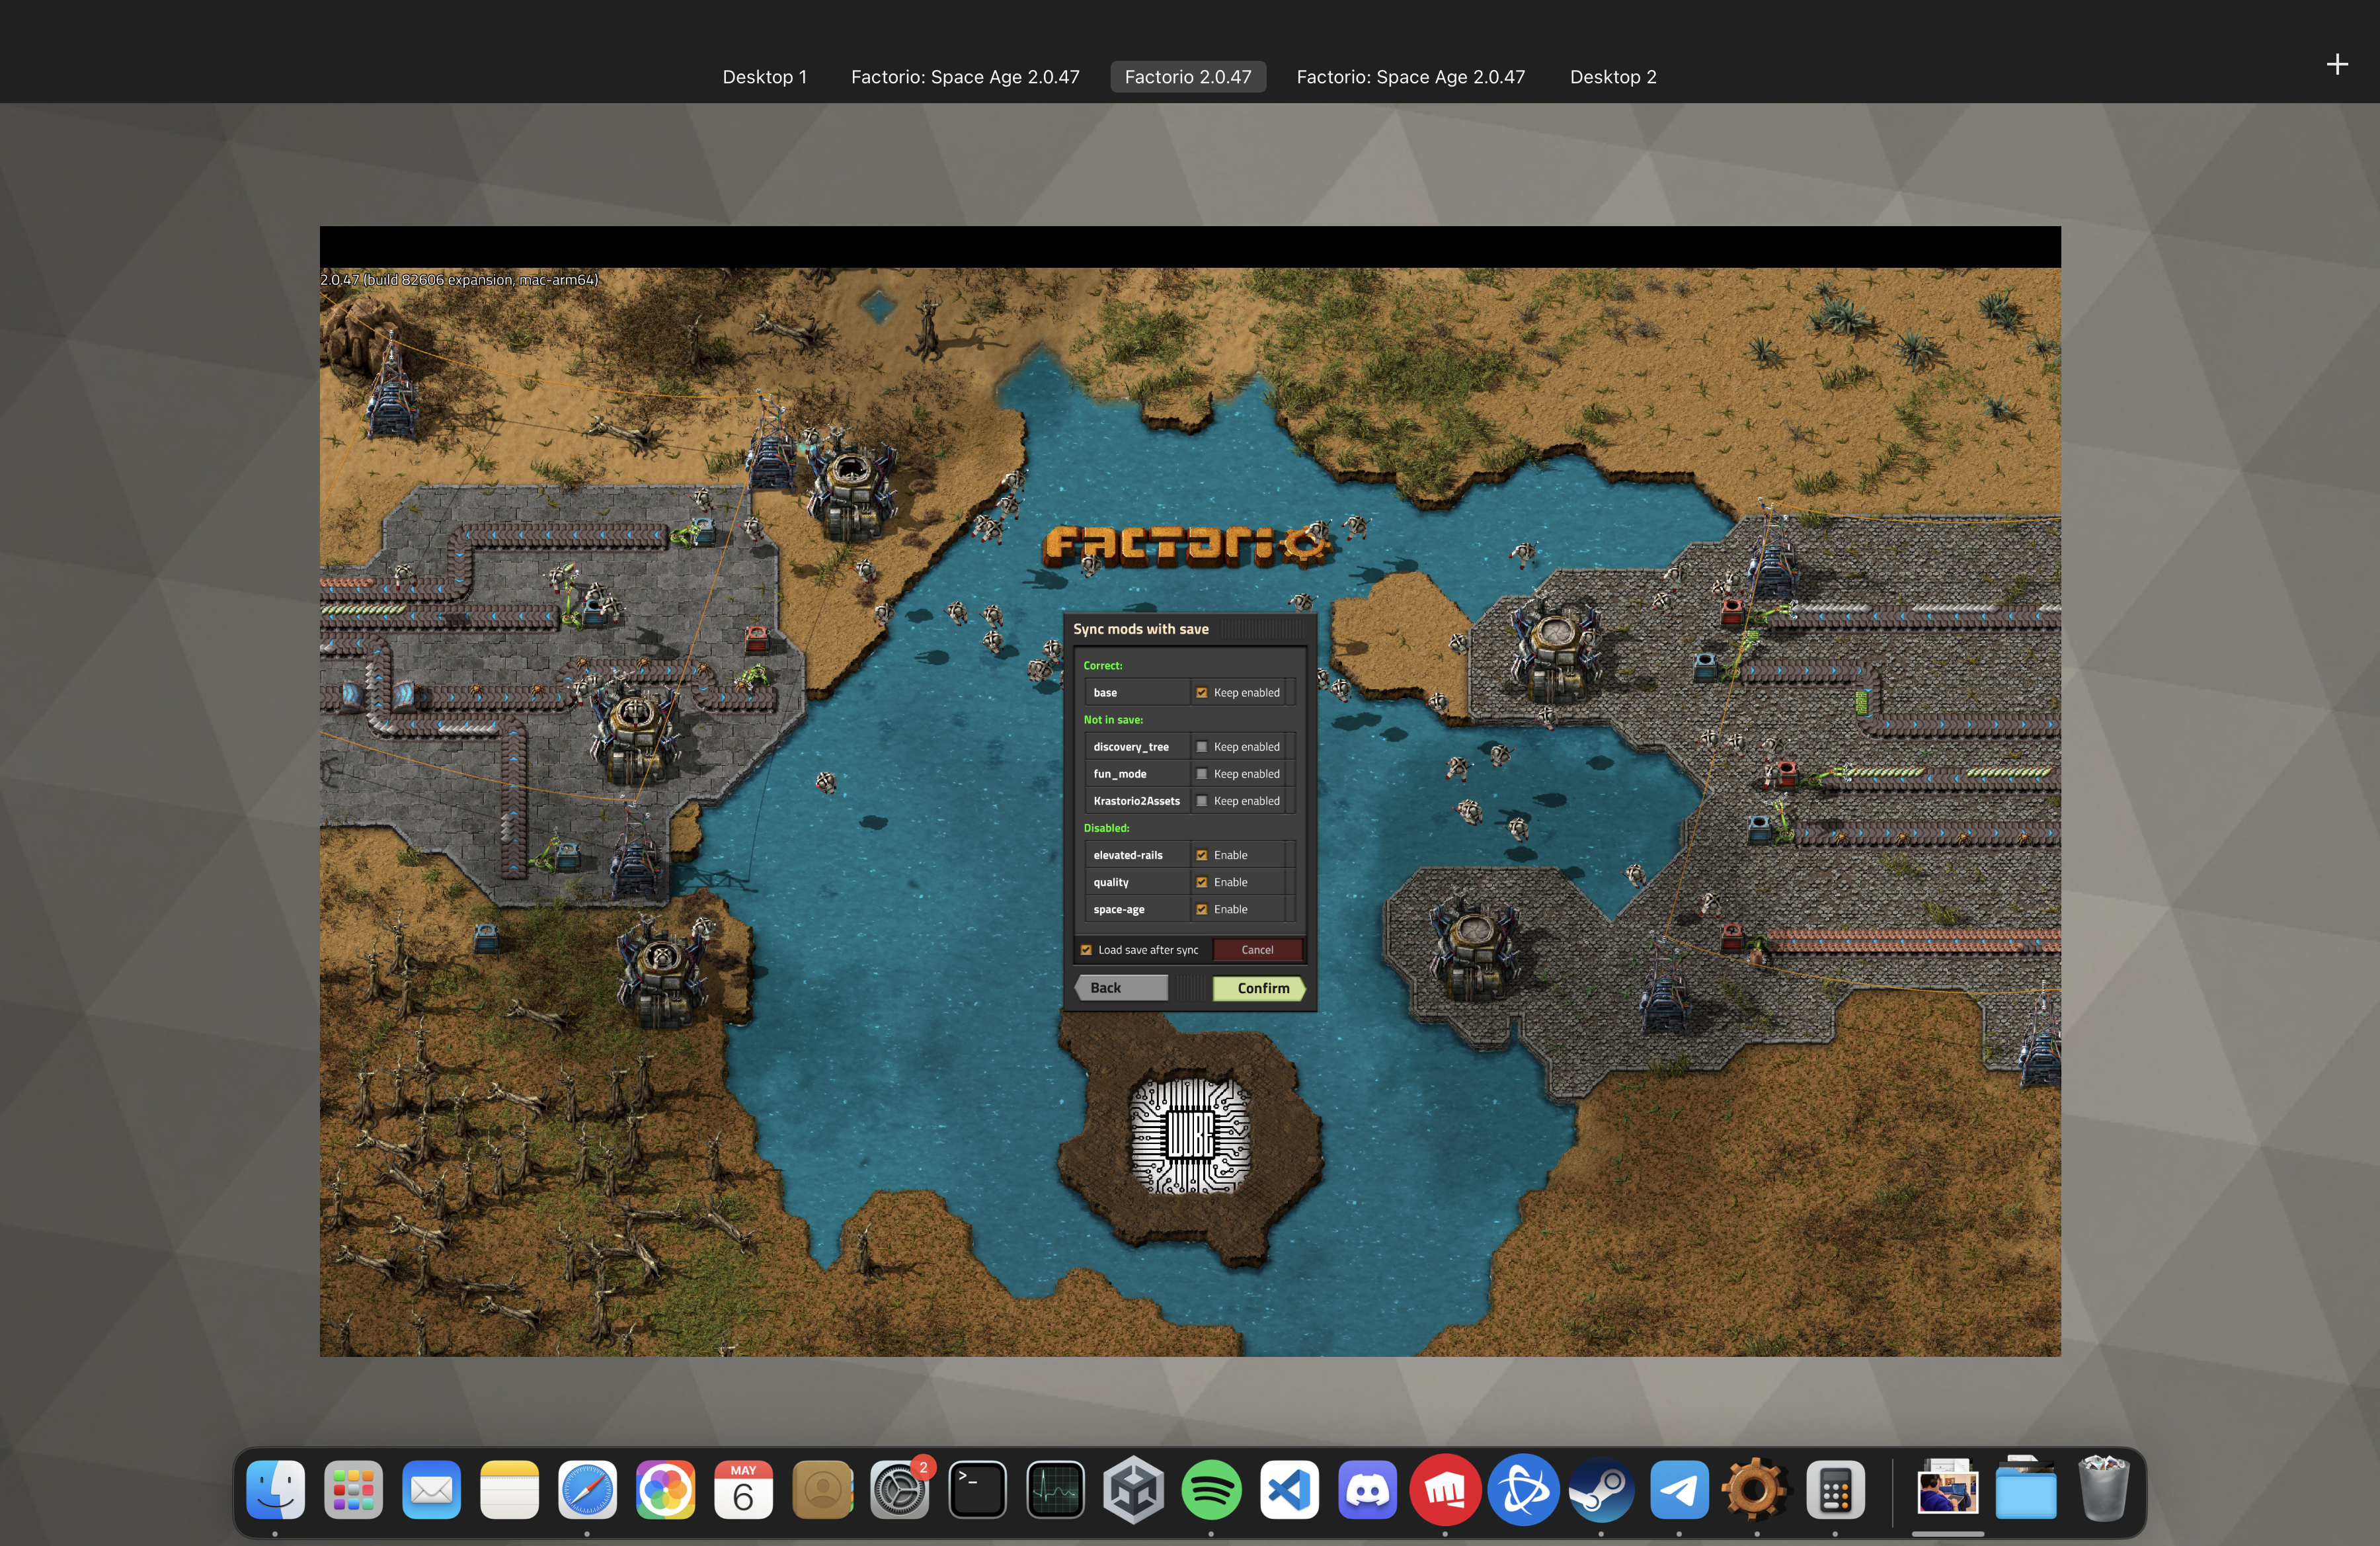Click the green Confirm button
The image size is (2380, 1546).
(1259, 988)
